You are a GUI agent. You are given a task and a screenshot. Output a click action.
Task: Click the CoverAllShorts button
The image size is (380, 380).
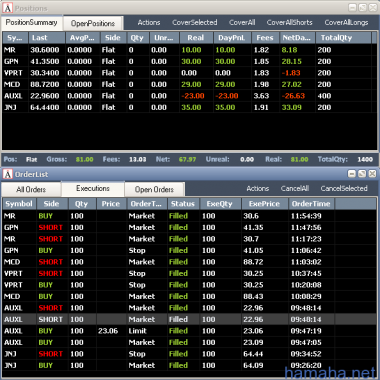[290, 22]
